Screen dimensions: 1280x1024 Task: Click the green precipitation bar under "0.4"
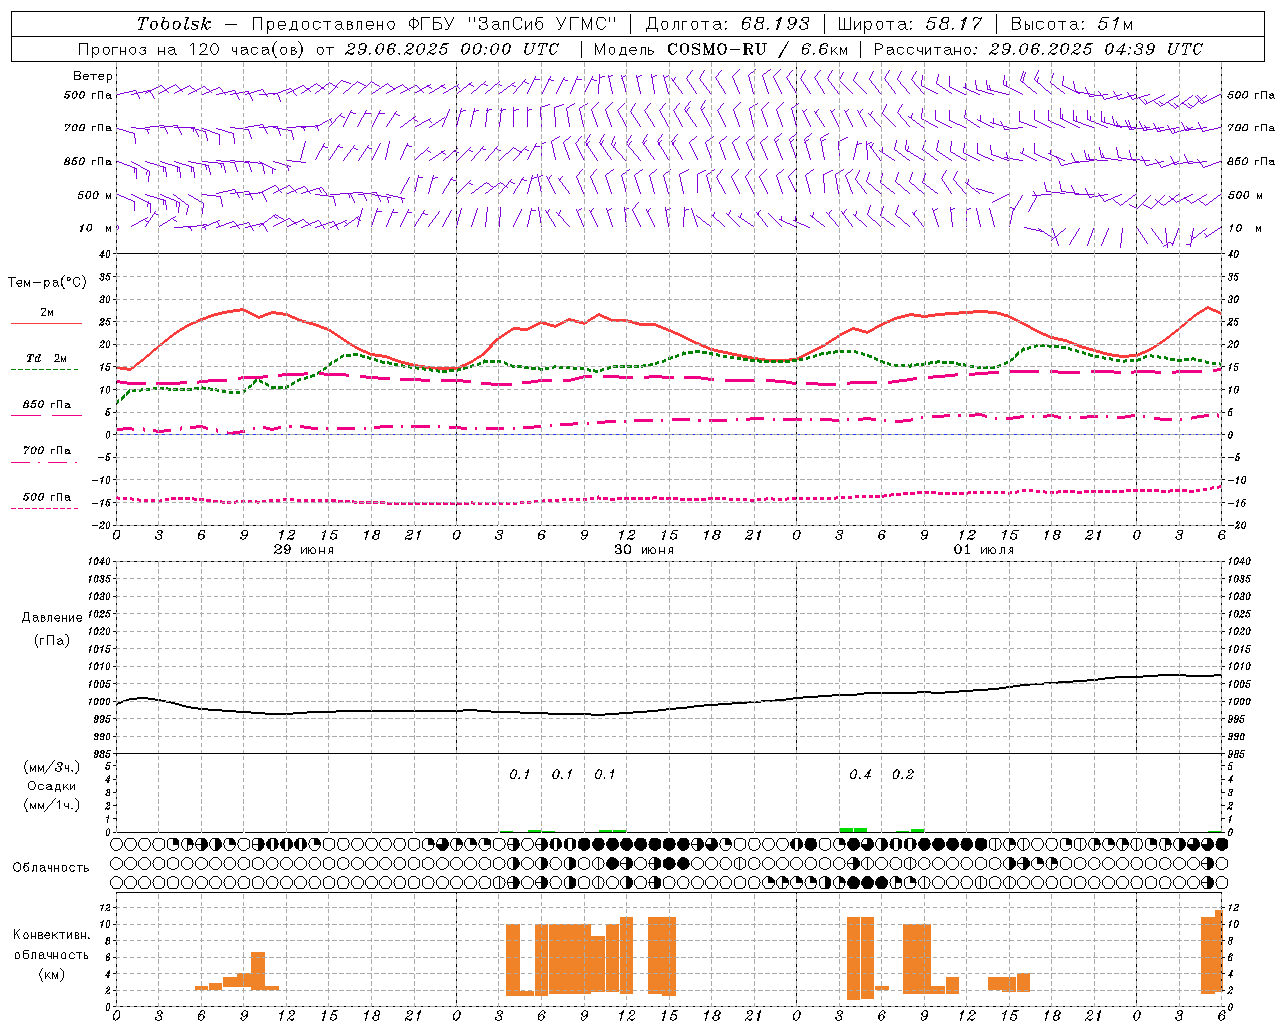point(853,829)
